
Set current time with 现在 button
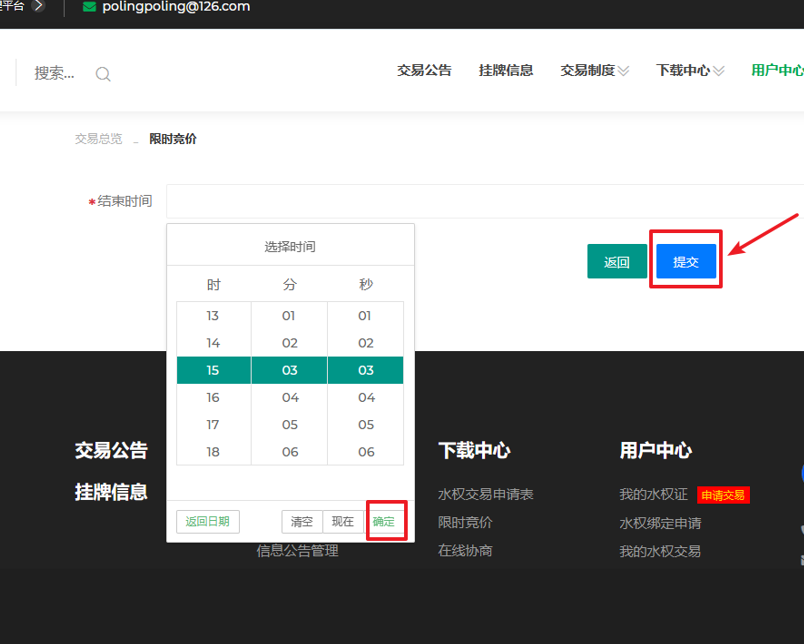[343, 522]
